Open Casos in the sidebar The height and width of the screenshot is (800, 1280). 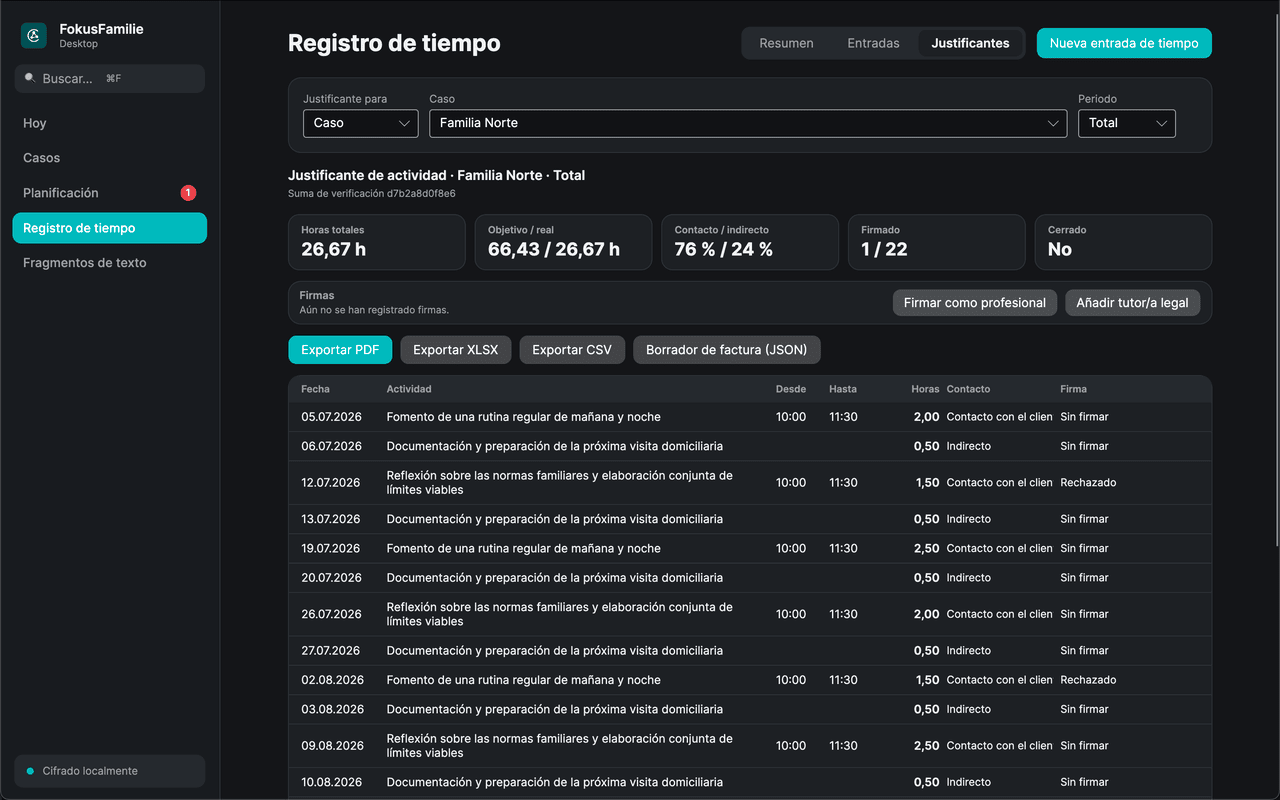pos(110,158)
